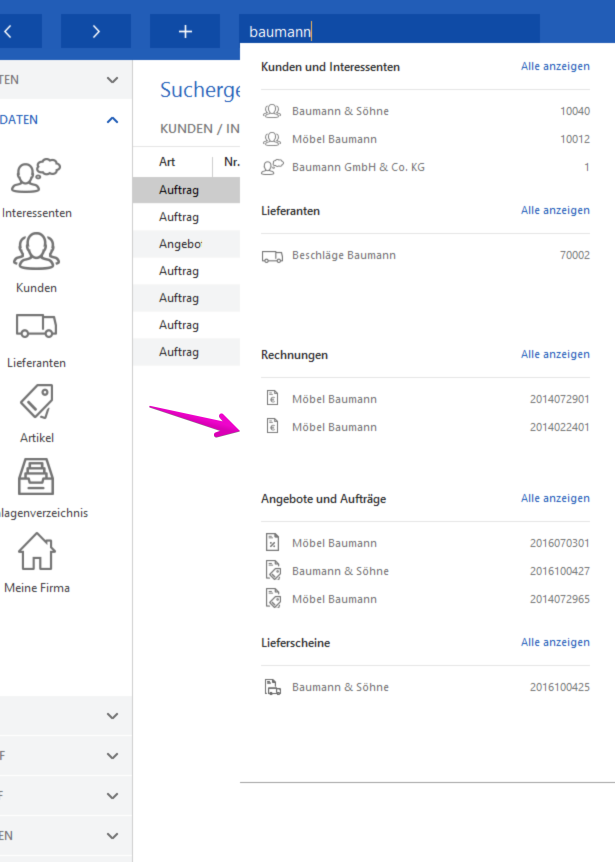The image size is (615, 862).
Task: Show all Lieferanten results
Action: point(555,210)
